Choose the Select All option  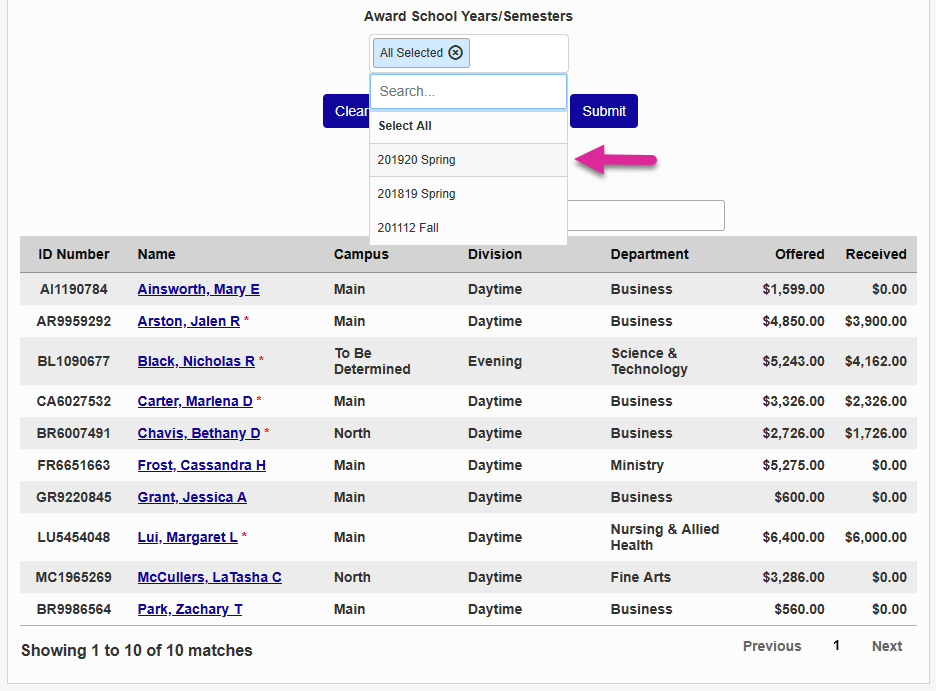pos(469,126)
